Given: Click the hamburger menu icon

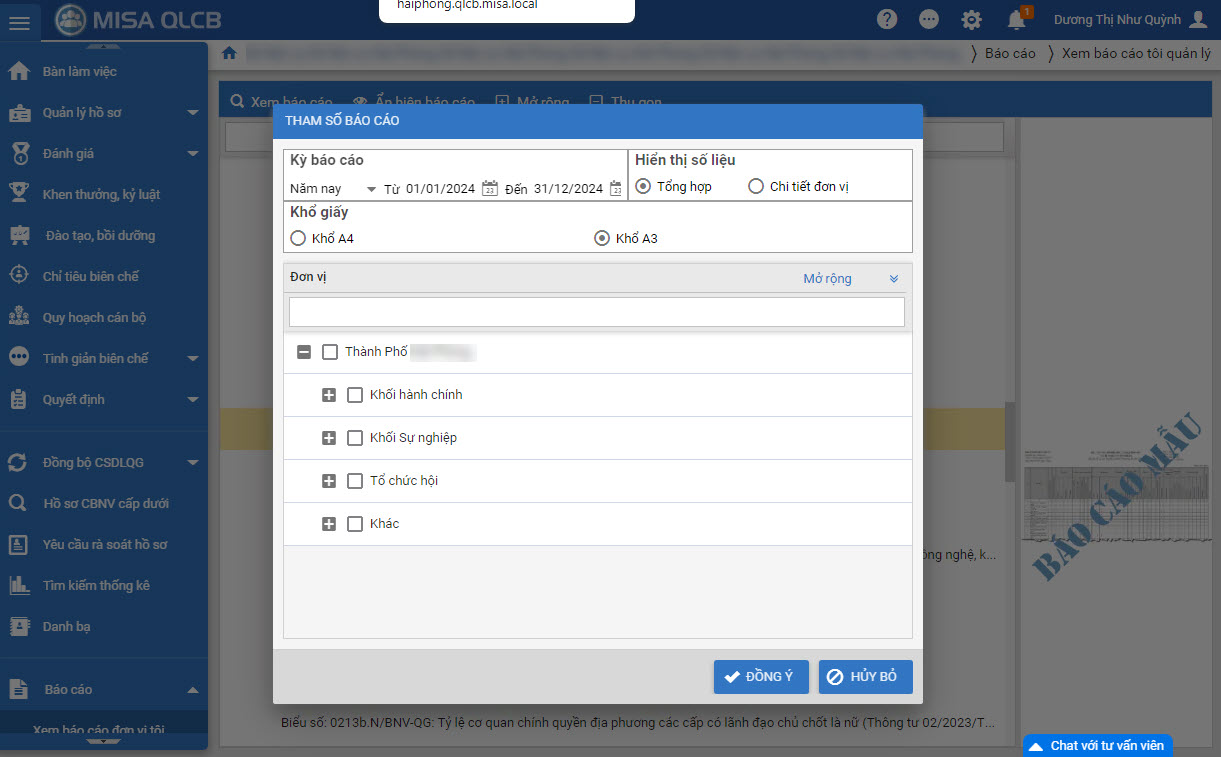Looking at the screenshot, I should 19,22.
